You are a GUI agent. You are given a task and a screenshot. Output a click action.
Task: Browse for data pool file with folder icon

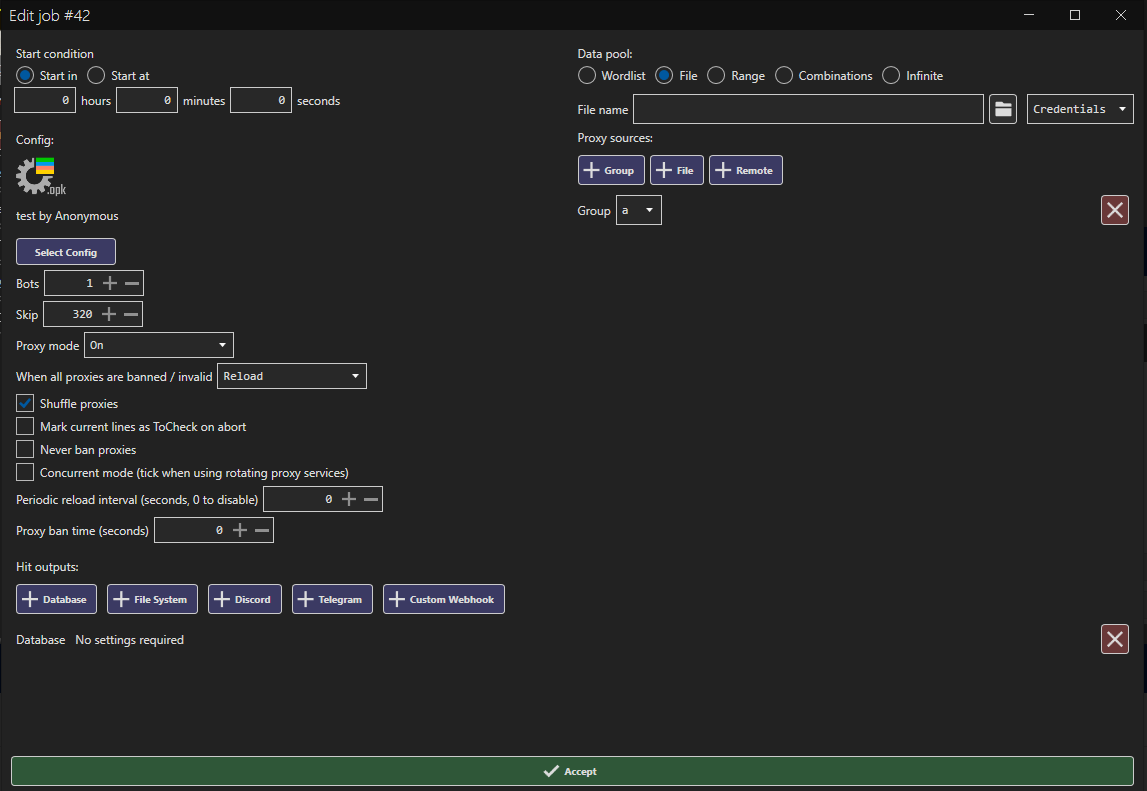[1003, 110]
